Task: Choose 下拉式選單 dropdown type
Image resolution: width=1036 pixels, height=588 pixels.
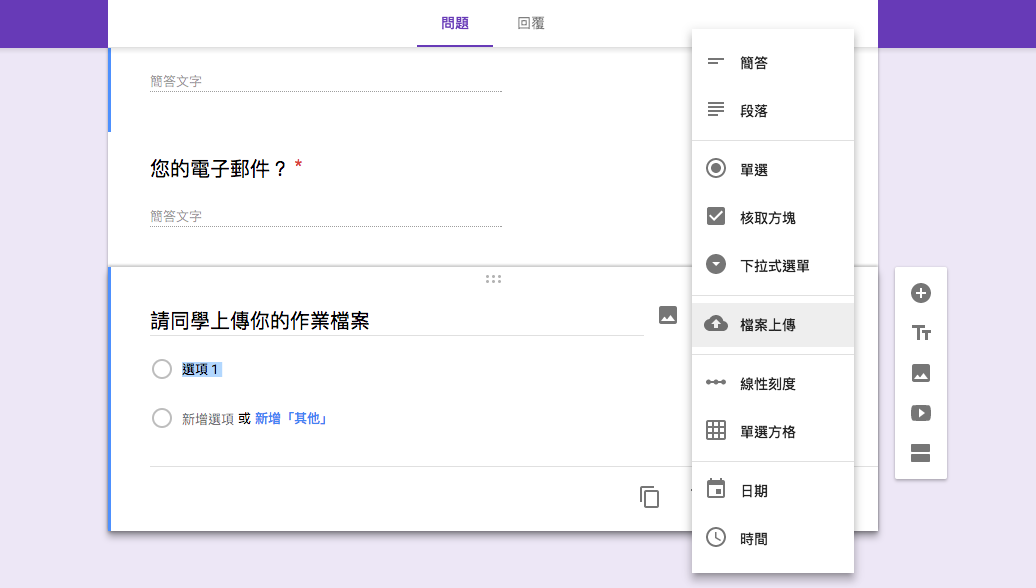Action: pos(772,266)
